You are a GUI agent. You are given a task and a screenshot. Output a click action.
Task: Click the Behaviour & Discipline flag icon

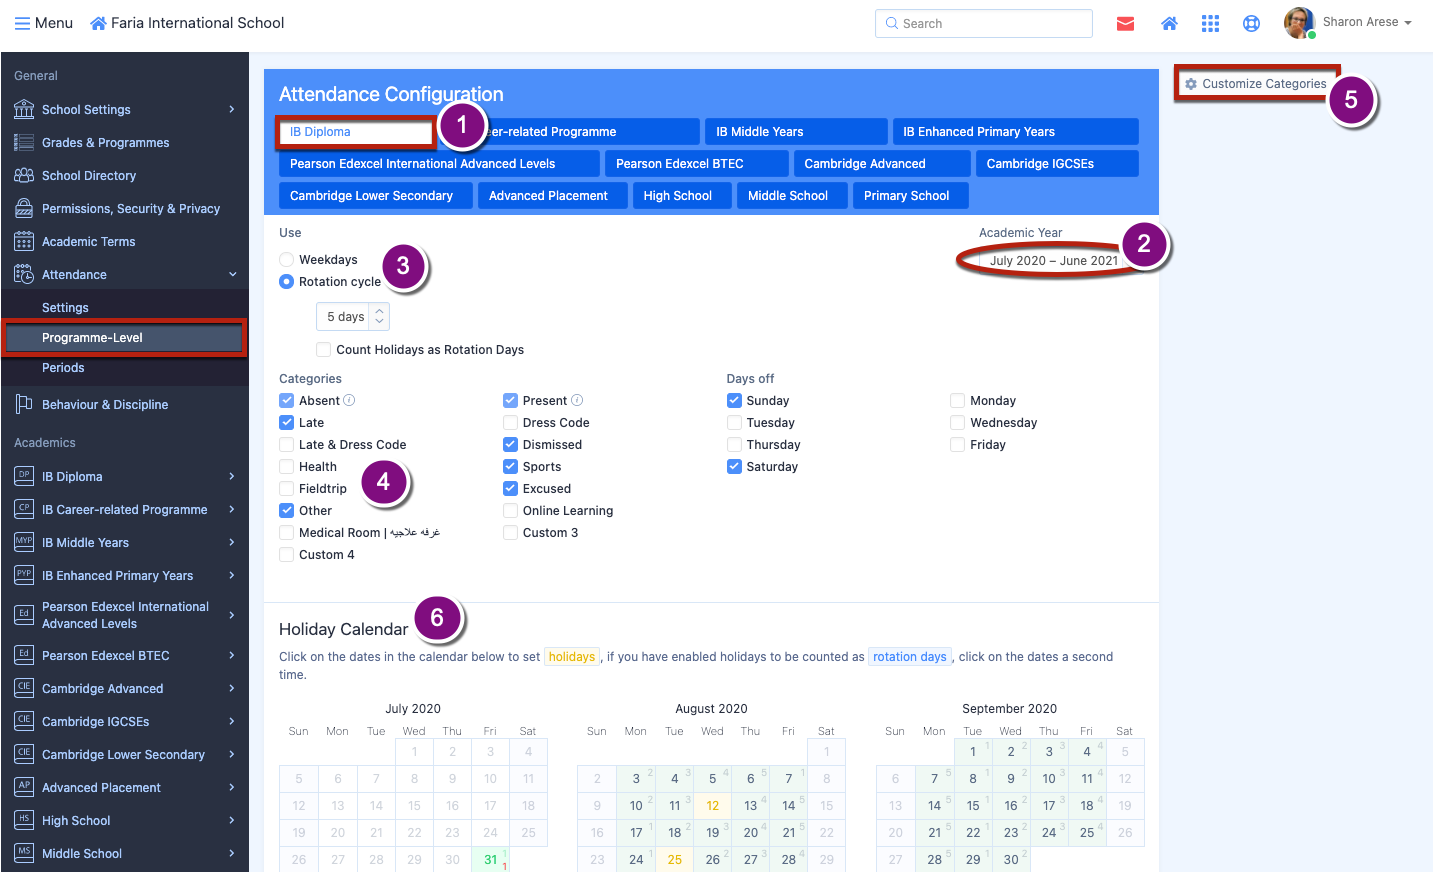click(x=24, y=404)
